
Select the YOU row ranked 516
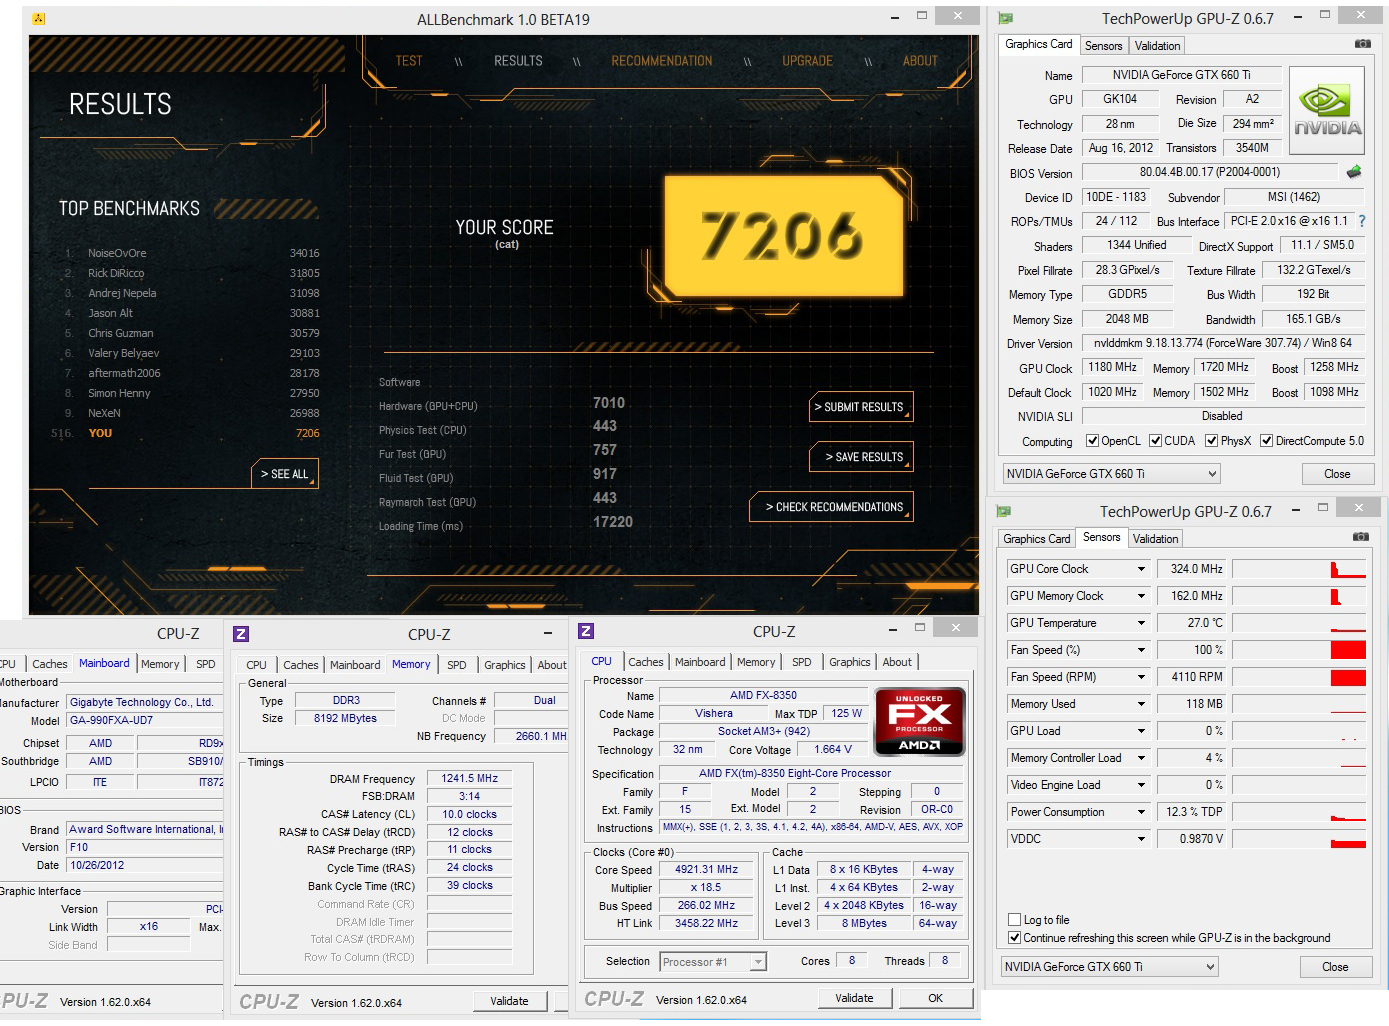pos(187,433)
